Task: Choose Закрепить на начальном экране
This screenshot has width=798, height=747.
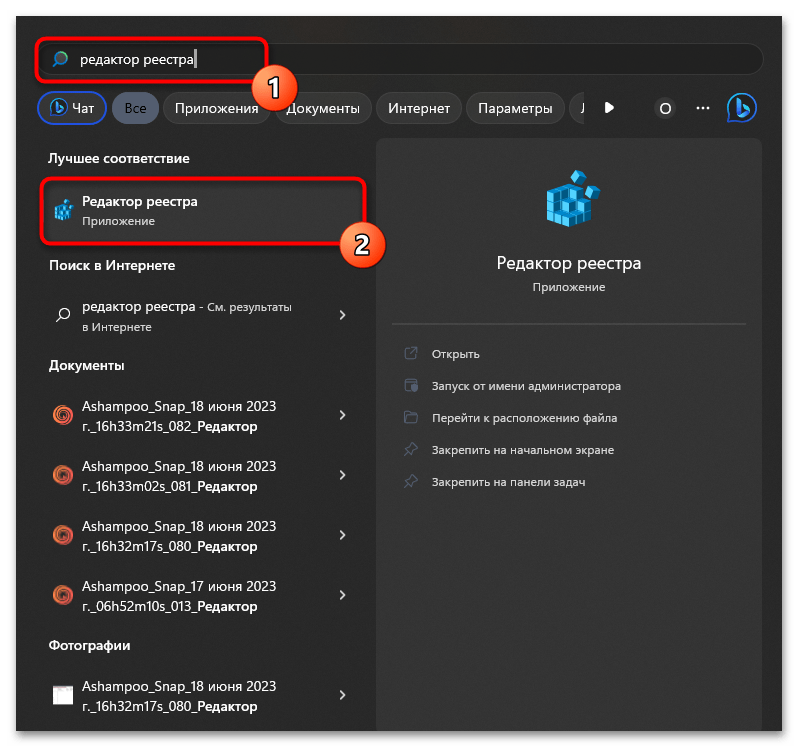Action: [523, 450]
